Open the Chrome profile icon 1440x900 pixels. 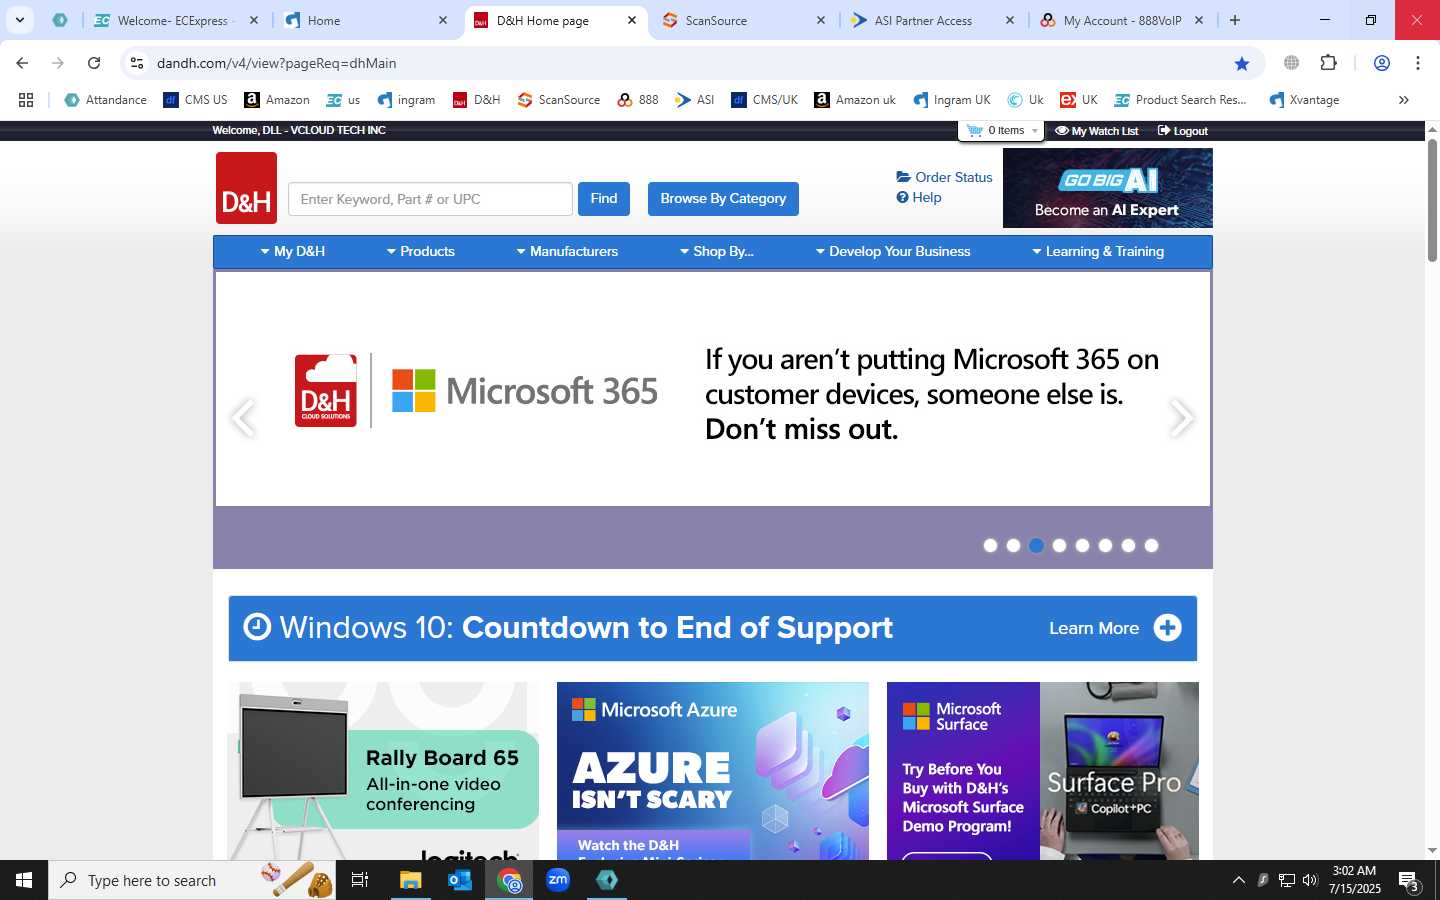pos(1381,63)
